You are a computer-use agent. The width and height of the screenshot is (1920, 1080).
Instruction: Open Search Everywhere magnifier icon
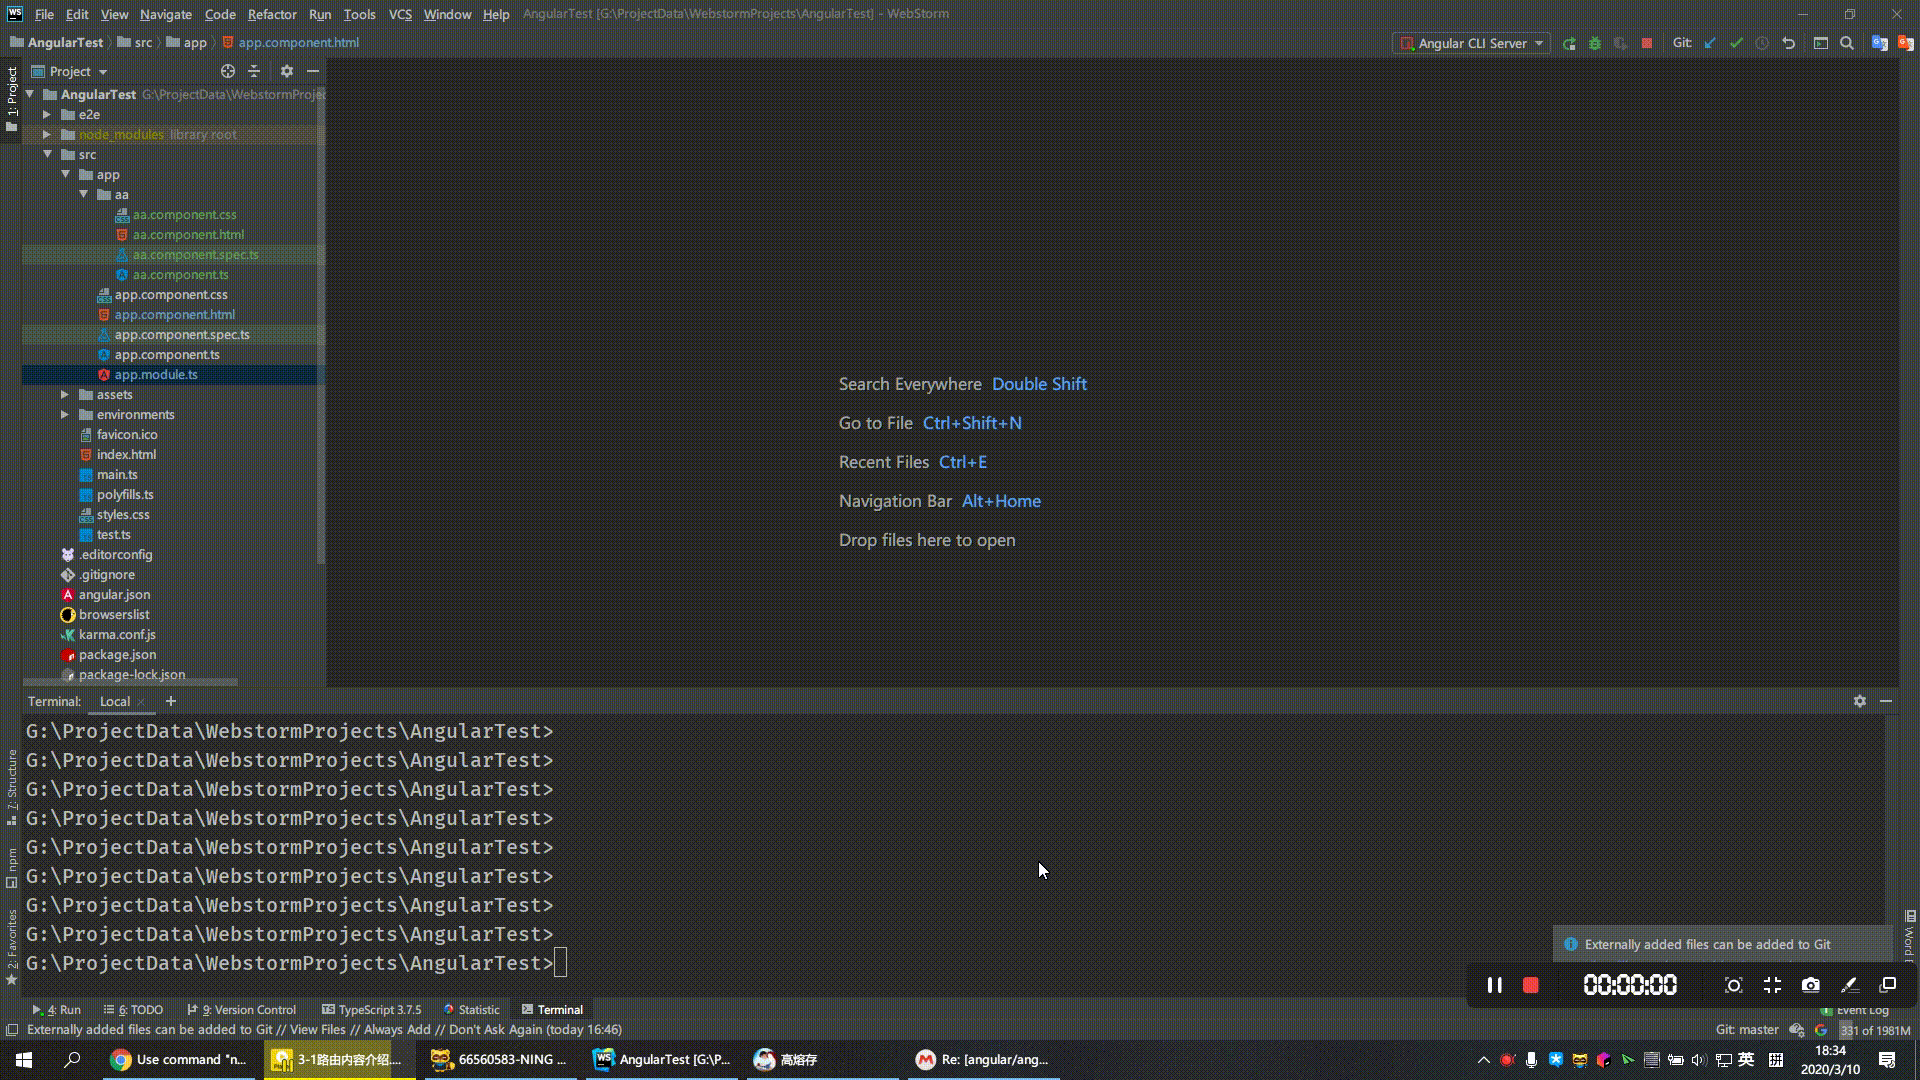[x=1847, y=43]
